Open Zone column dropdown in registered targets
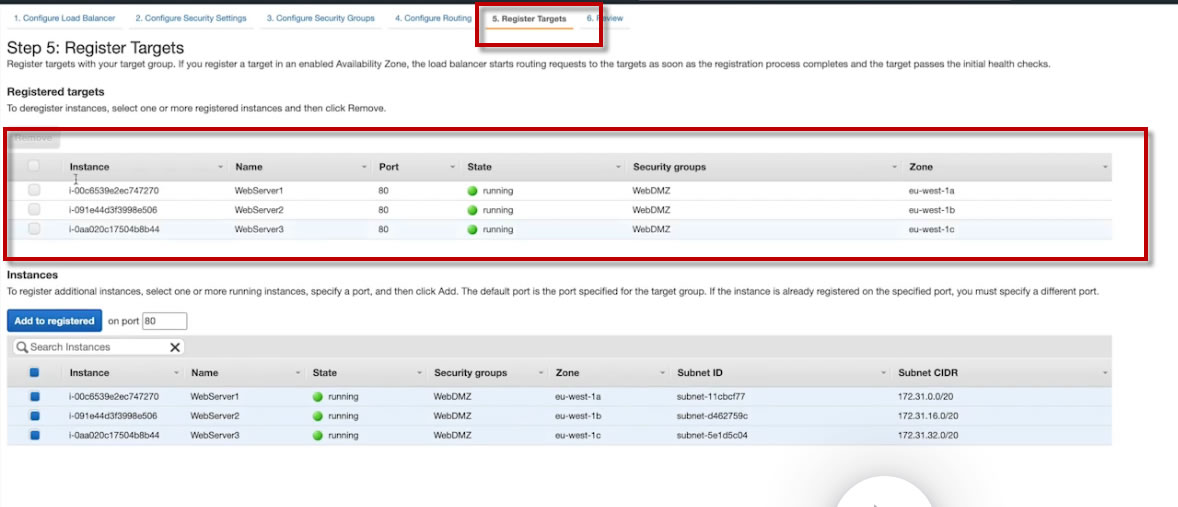The width and height of the screenshot is (1178, 507). [x=1106, y=167]
